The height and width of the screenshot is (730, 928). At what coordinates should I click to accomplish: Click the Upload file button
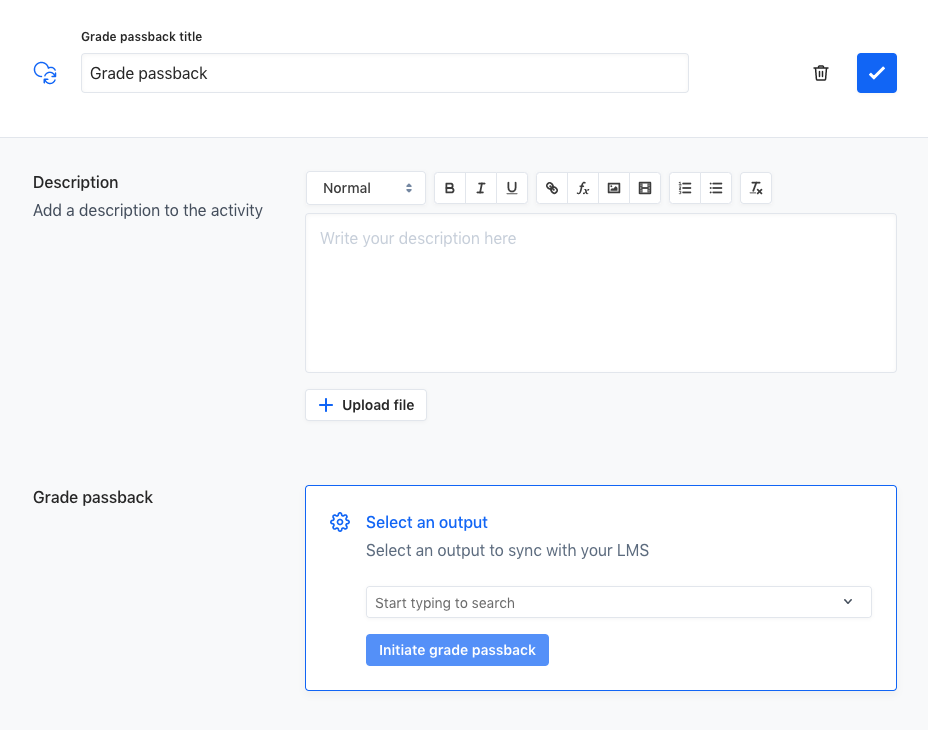click(365, 404)
